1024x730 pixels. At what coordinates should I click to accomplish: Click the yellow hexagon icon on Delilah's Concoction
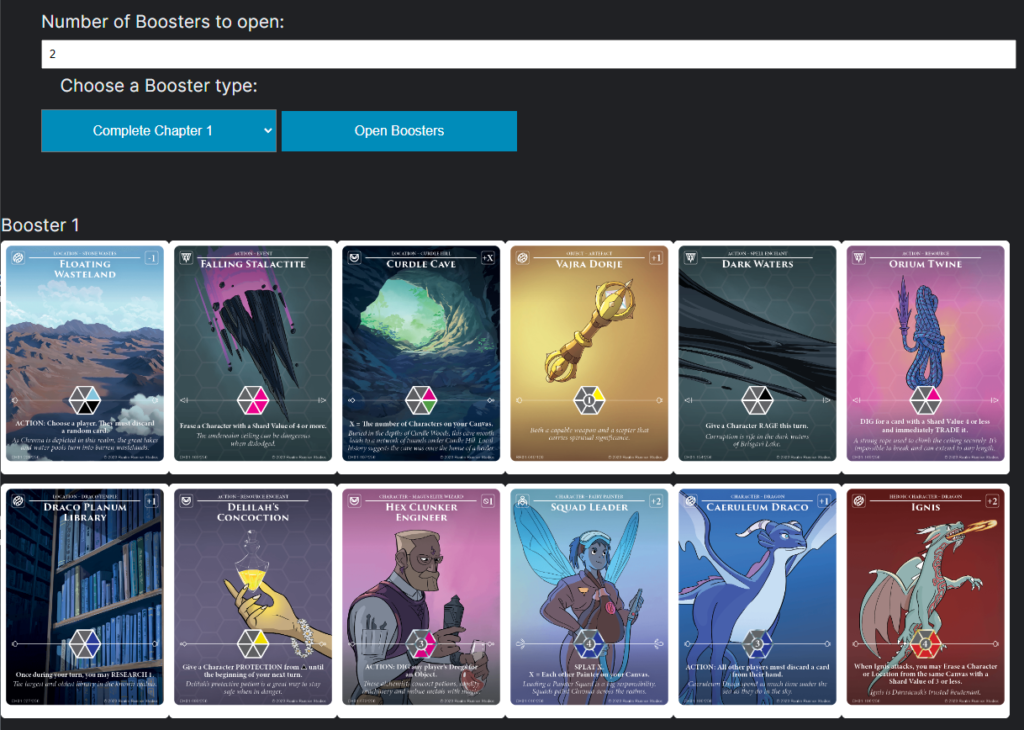click(x=253, y=644)
